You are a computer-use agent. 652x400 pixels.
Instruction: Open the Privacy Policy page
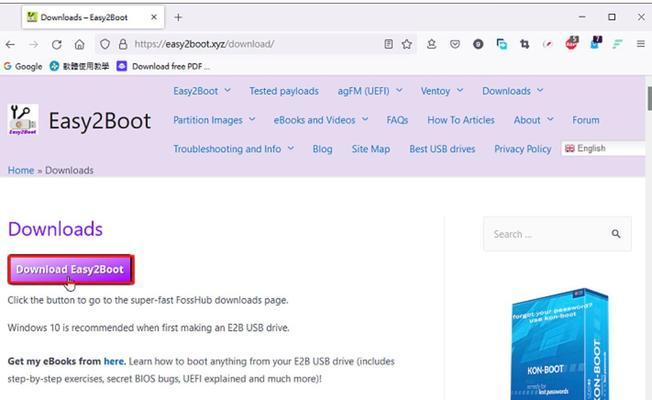coord(523,149)
